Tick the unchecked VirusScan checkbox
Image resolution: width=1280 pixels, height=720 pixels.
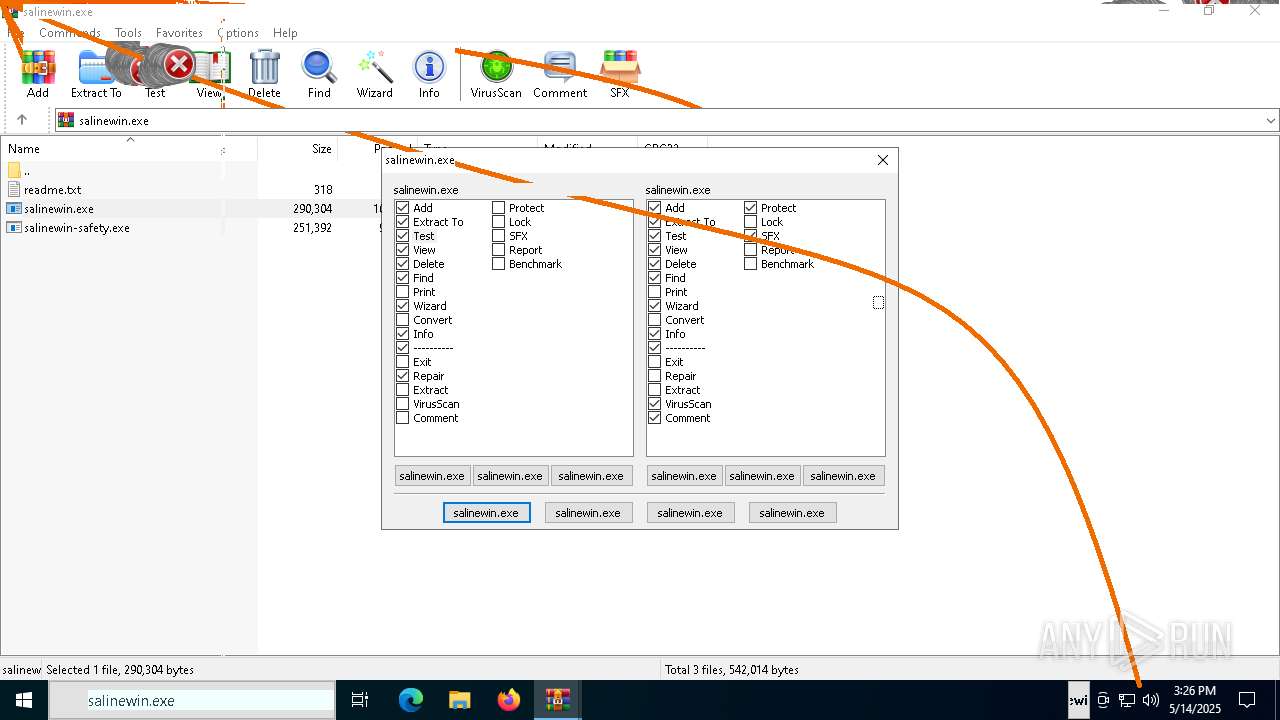pos(403,404)
